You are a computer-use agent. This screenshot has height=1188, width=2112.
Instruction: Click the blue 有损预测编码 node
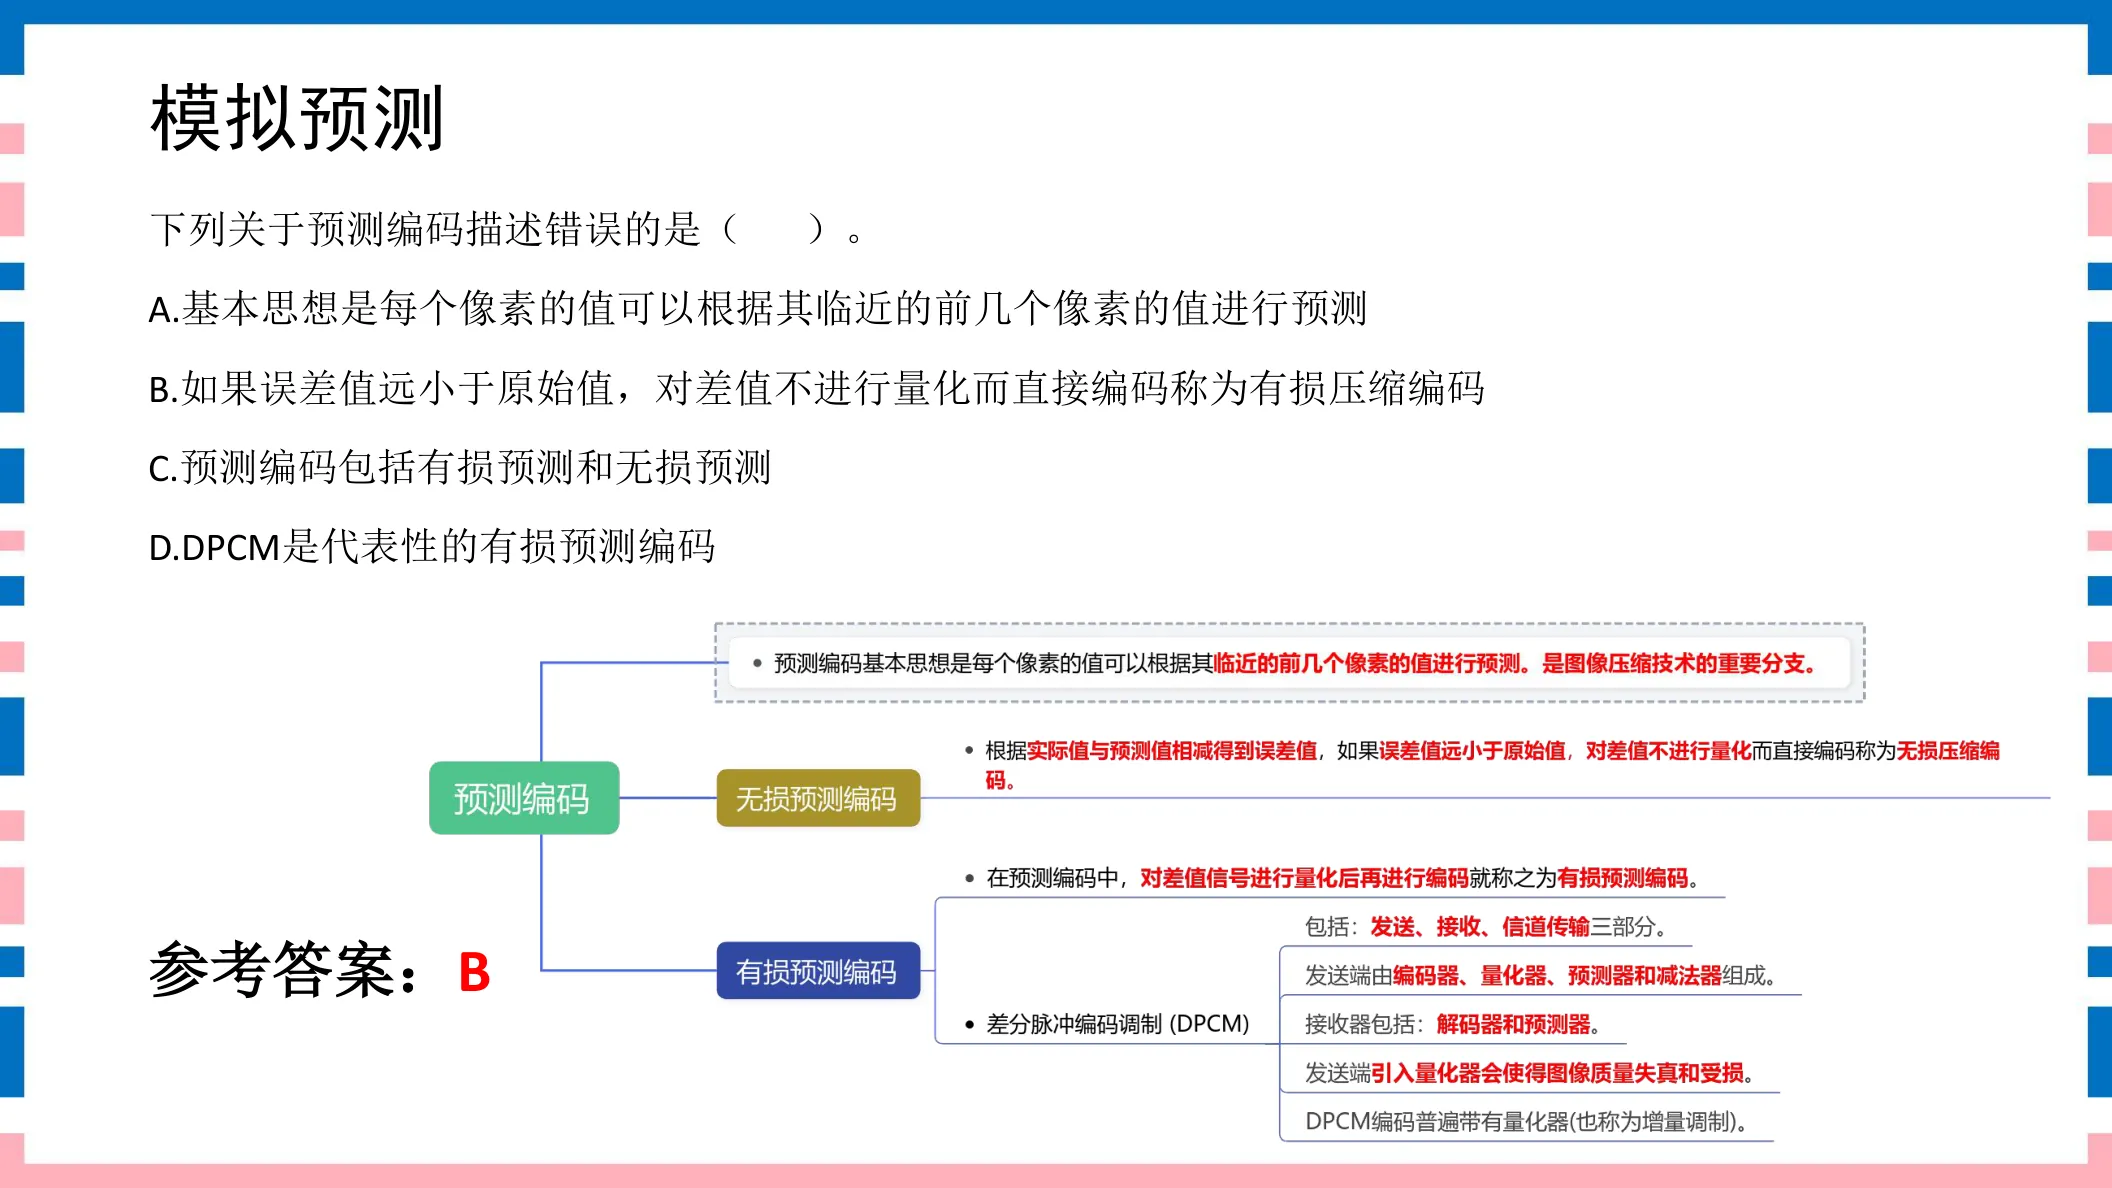[x=818, y=971]
